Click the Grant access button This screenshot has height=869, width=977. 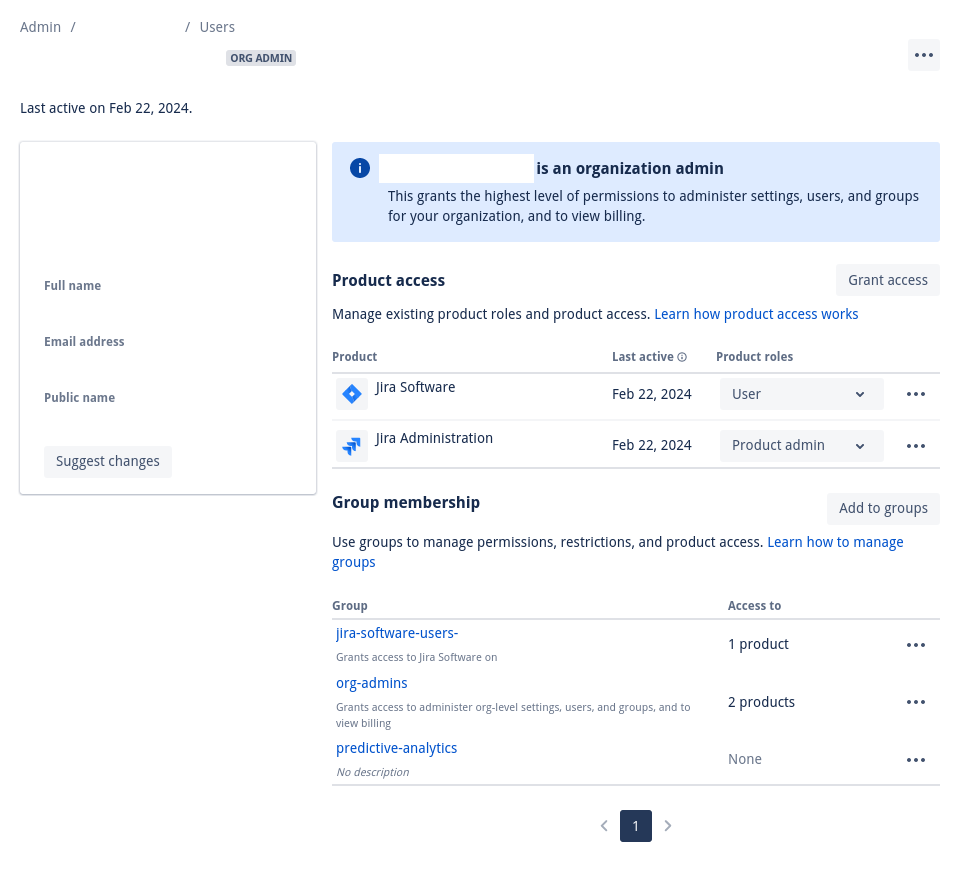(887, 280)
